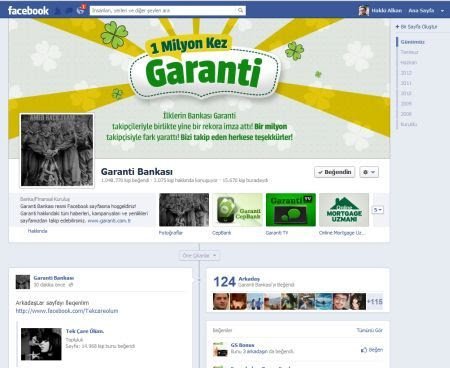Click in the Facebook search field

[163, 10]
